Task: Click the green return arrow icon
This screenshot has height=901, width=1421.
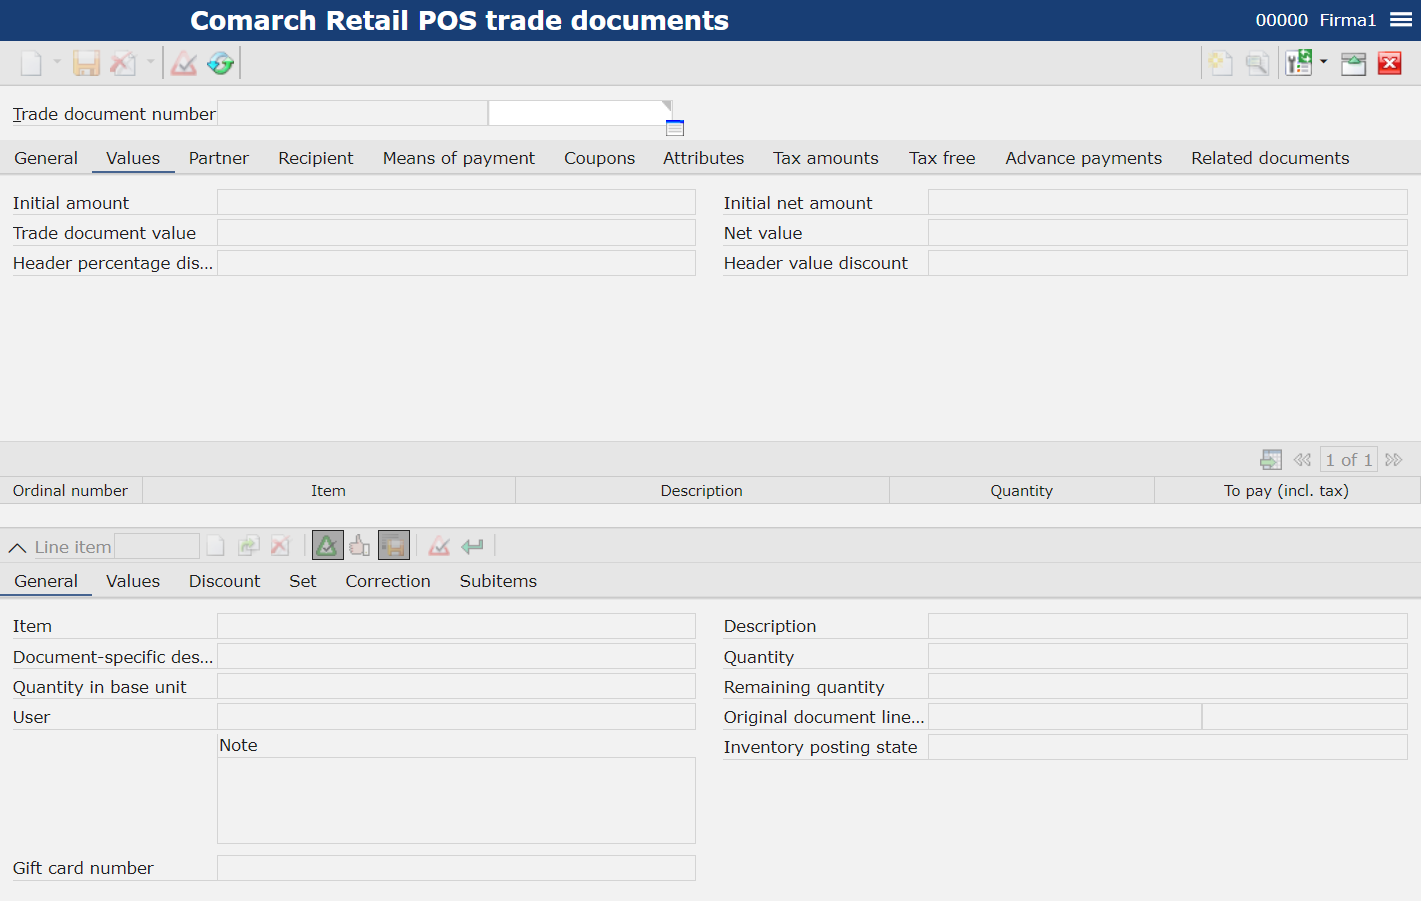Action: (472, 546)
